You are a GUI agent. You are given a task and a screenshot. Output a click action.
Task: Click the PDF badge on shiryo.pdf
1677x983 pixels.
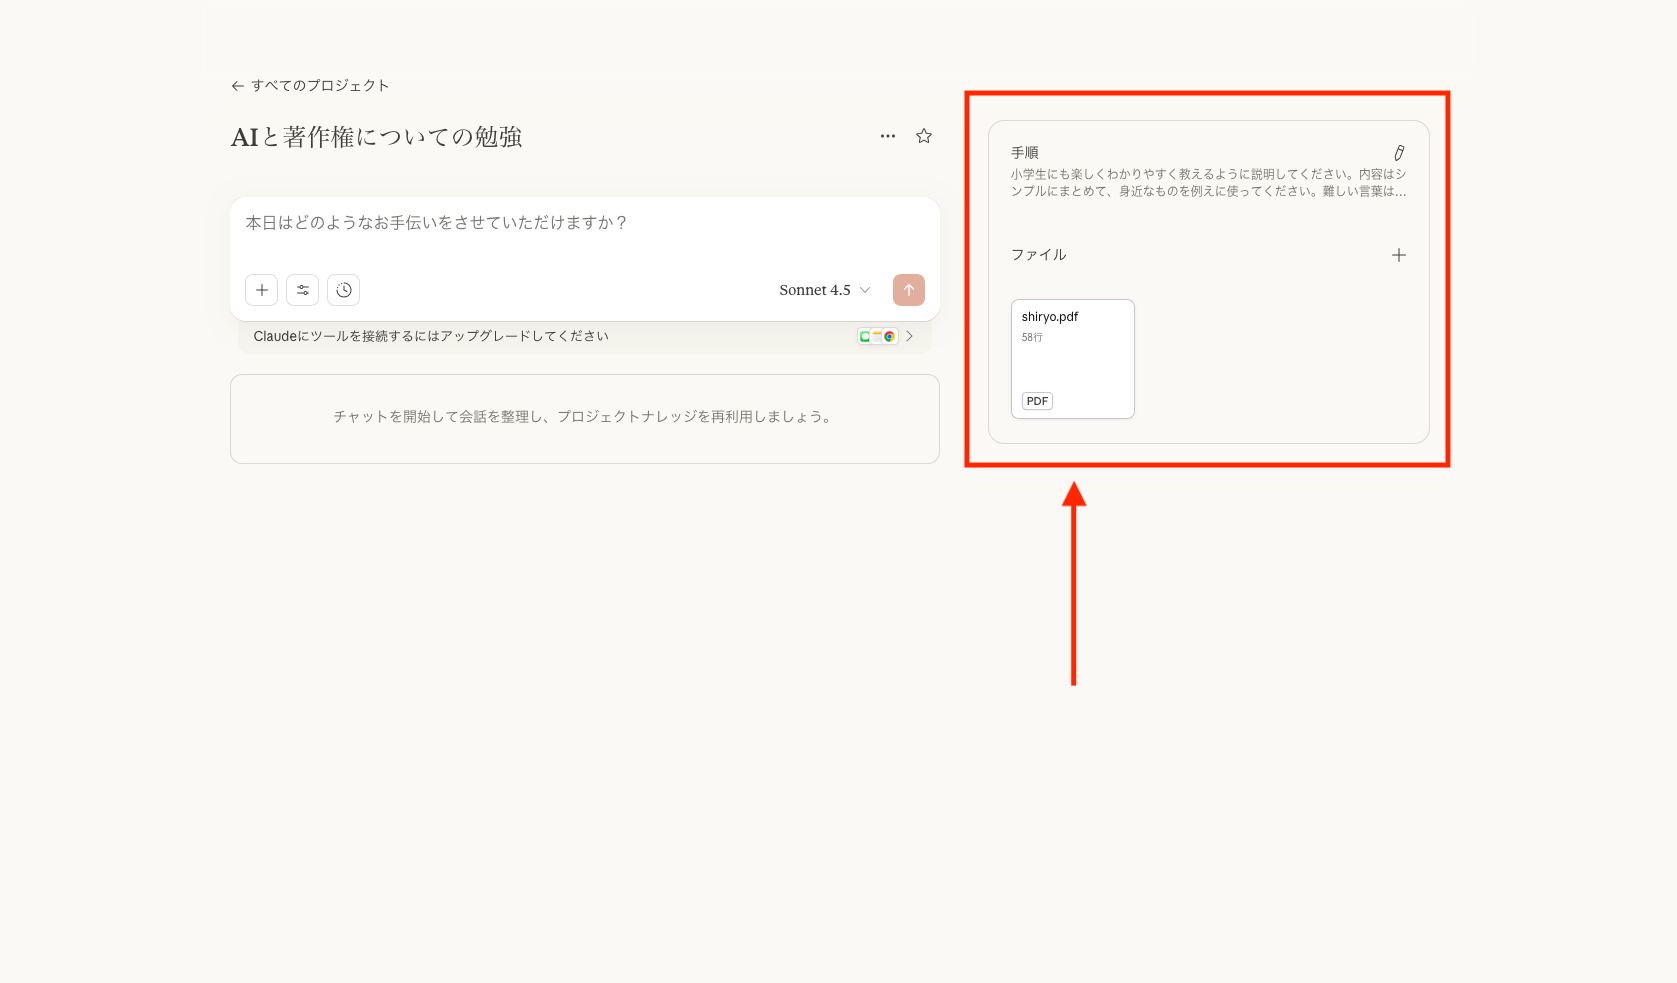[x=1036, y=400]
